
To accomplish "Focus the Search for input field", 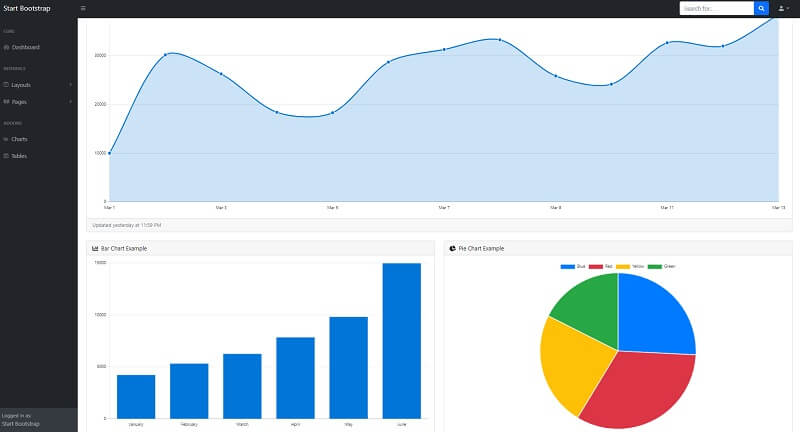I will coord(716,8).
